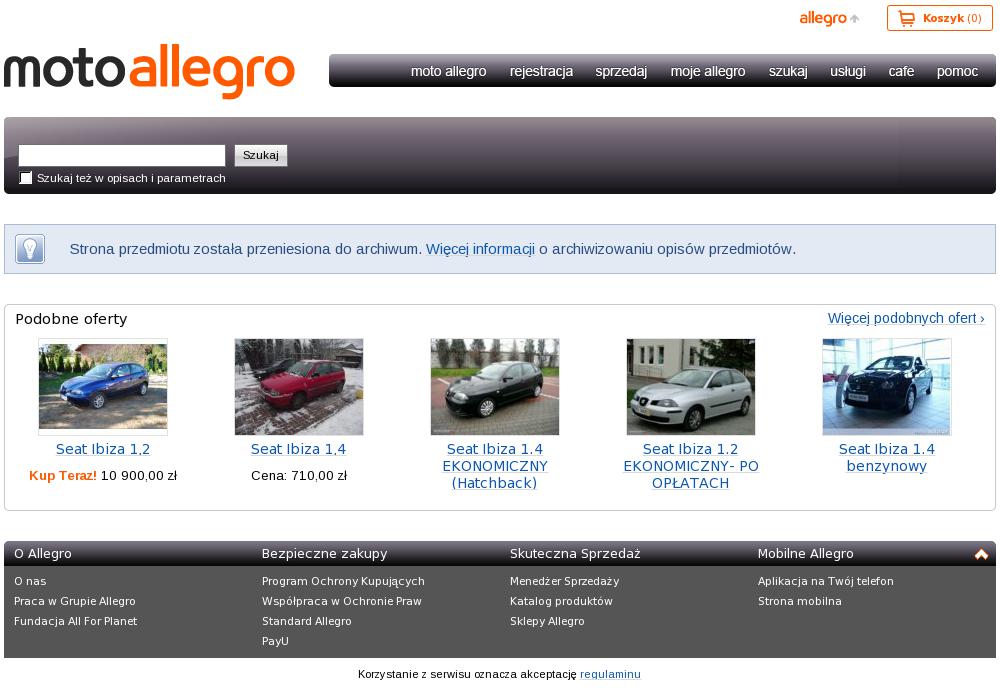
Task: Click the Skuteczna Sprzedaż footer heading
Action: pos(575,554)
